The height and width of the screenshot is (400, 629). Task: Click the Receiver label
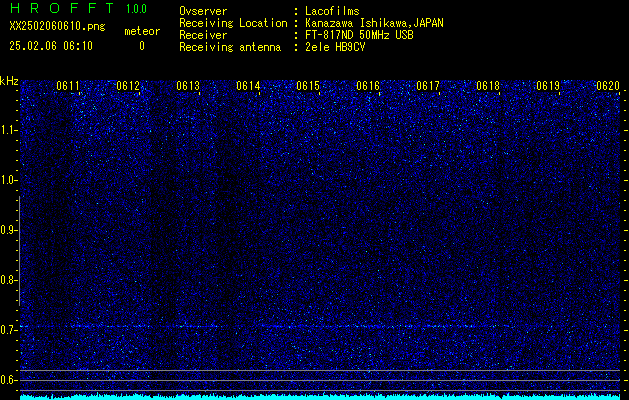[x=203, y=35]
